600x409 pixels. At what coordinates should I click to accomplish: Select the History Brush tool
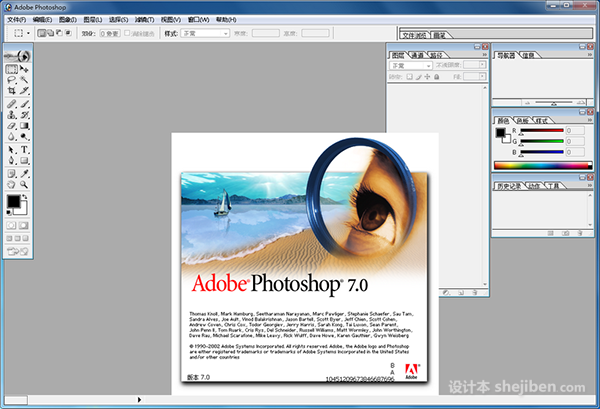(x=24, y=114)
